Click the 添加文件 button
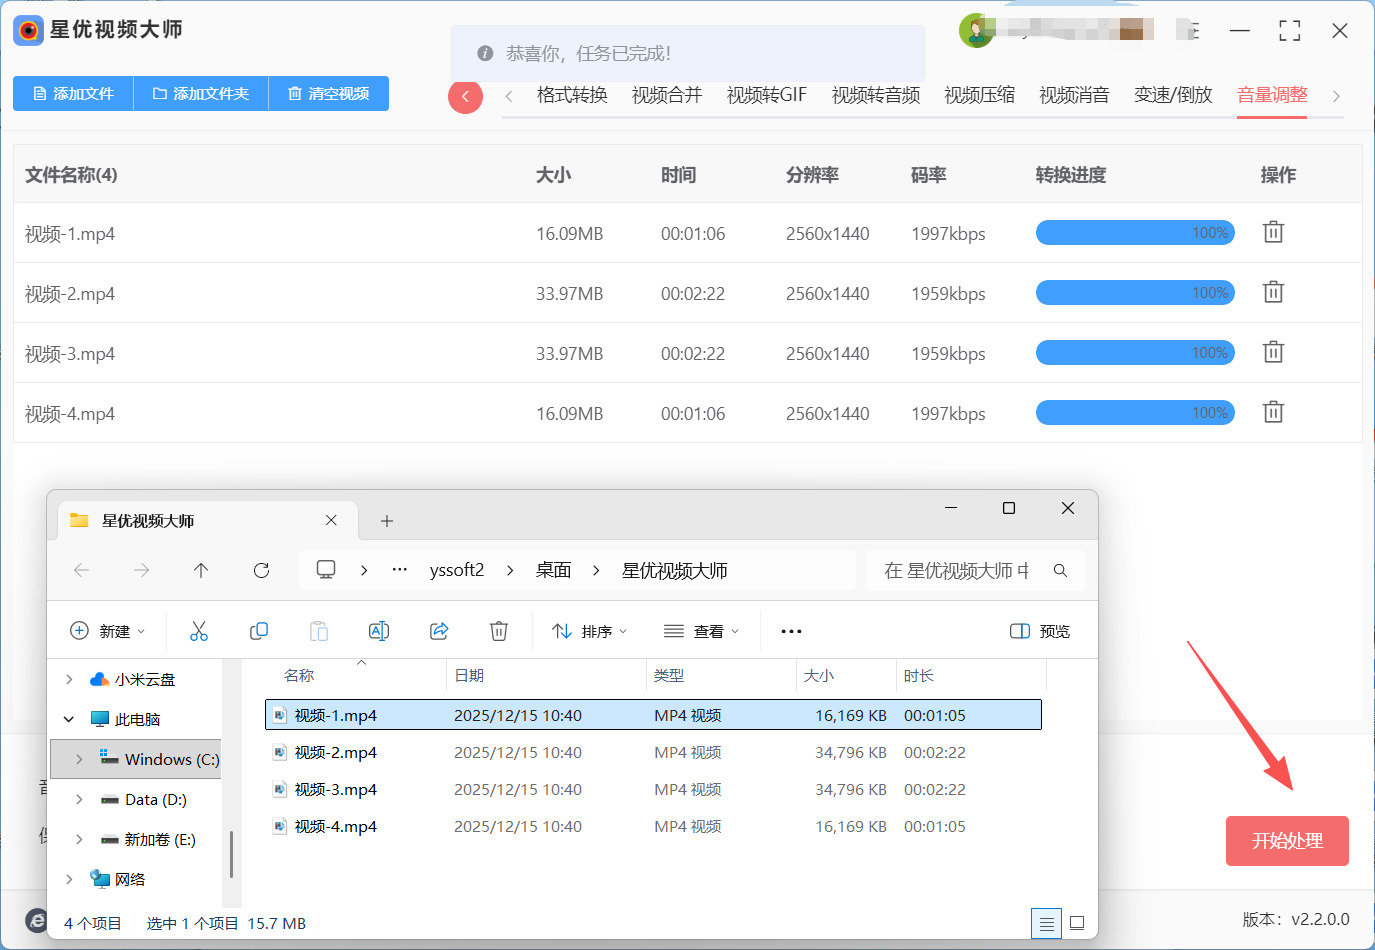The width and height of the screenshot is (1375, 950). (74, 93)
